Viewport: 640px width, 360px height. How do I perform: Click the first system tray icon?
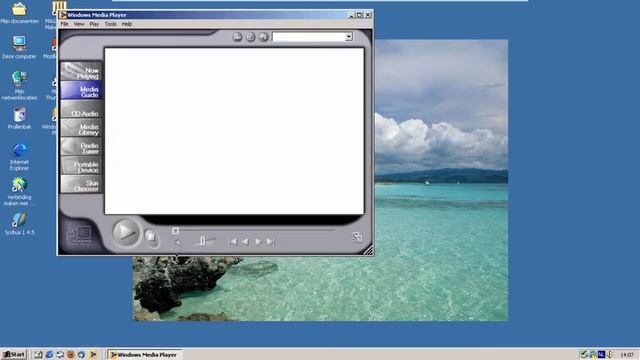point(584,355)
